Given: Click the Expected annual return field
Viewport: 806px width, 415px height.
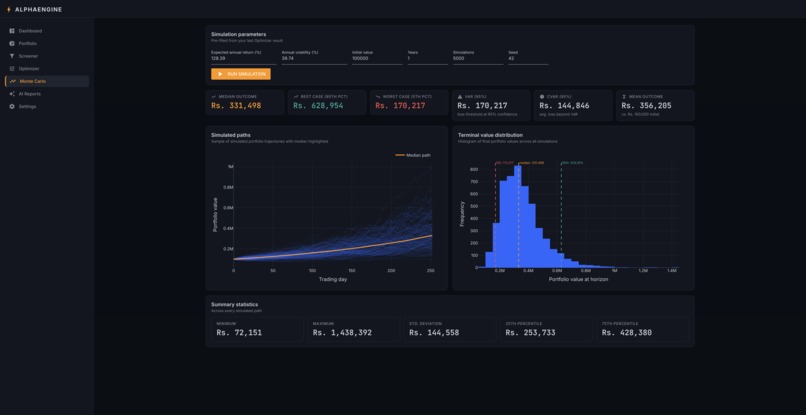Looking at the screenshot, I should [x=244, y=59].
